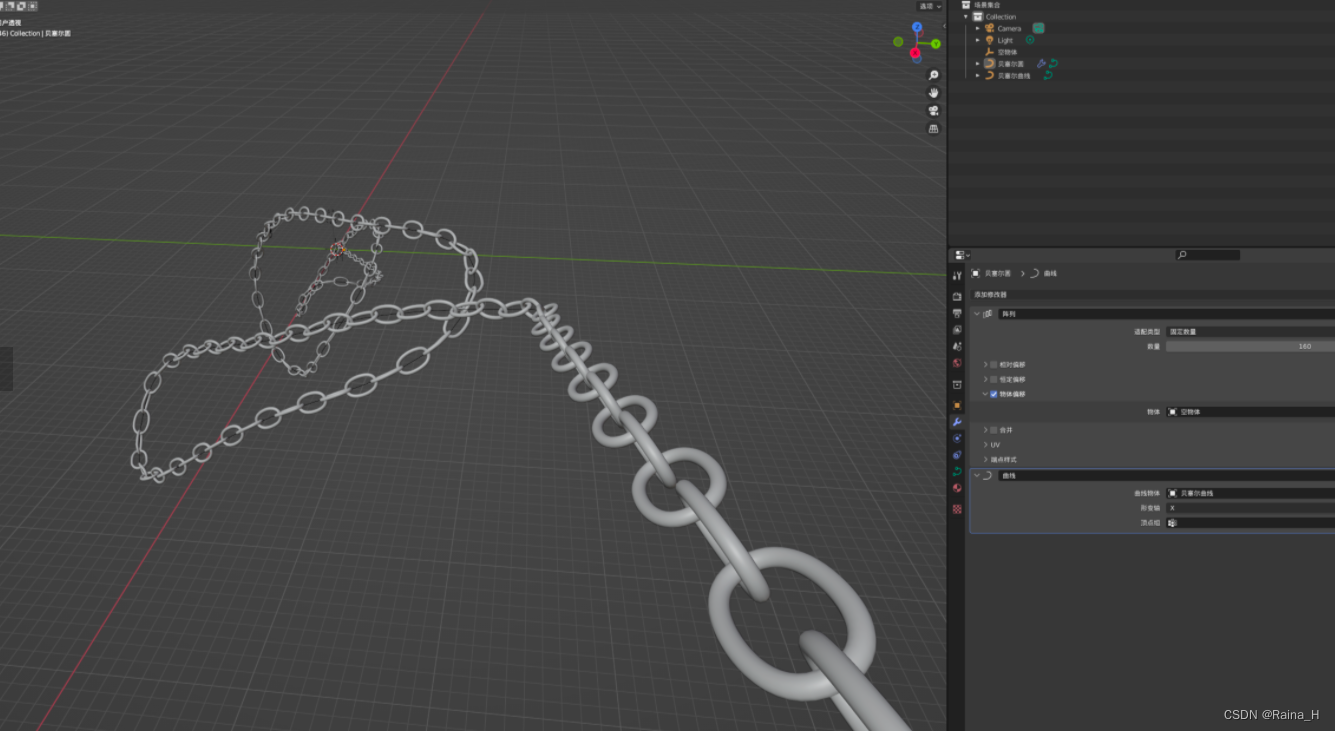
Task: Open the properties editor type dropdown
Action: point(961,255)
